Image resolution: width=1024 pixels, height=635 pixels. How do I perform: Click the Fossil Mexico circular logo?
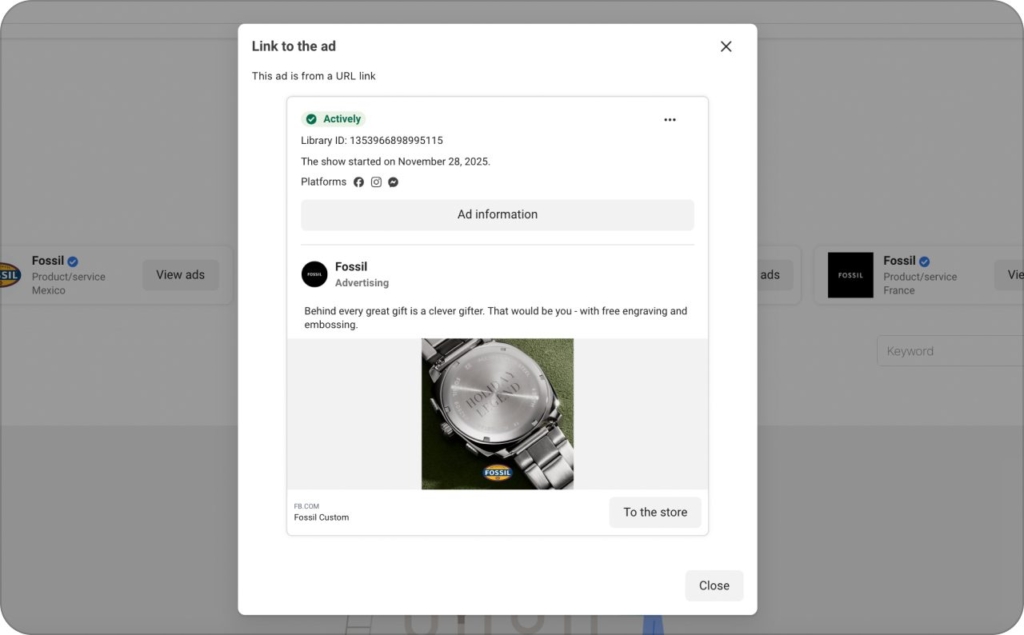coord(8,274)
